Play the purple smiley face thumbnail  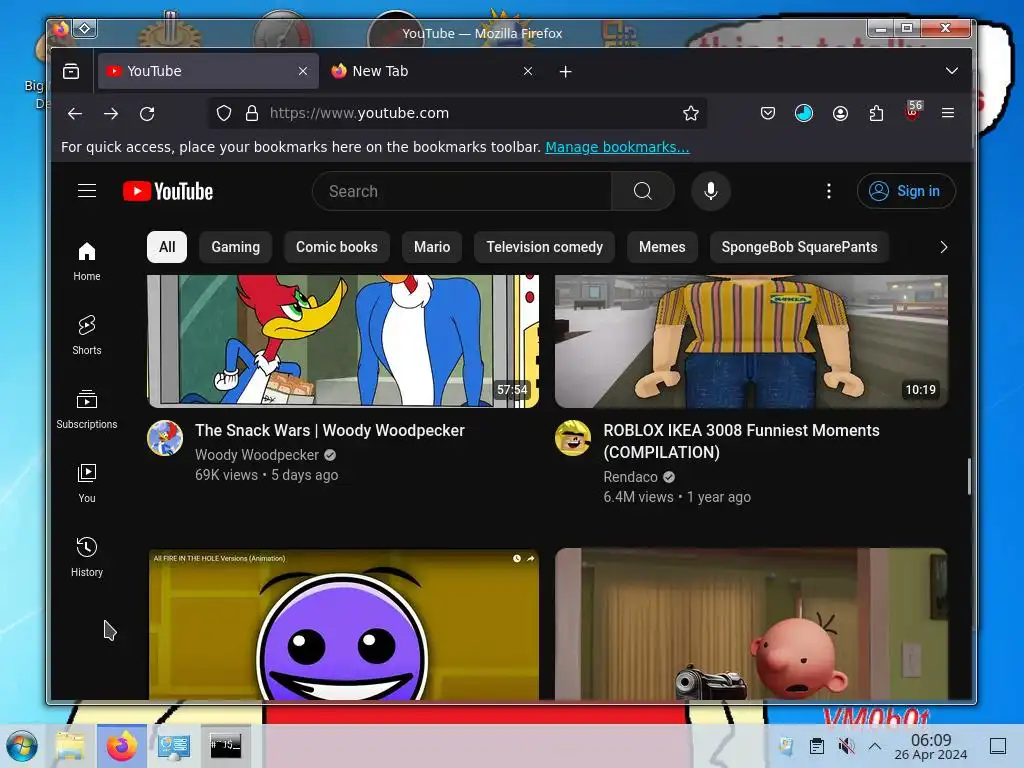pyautogui.click(x=343, y=624)
